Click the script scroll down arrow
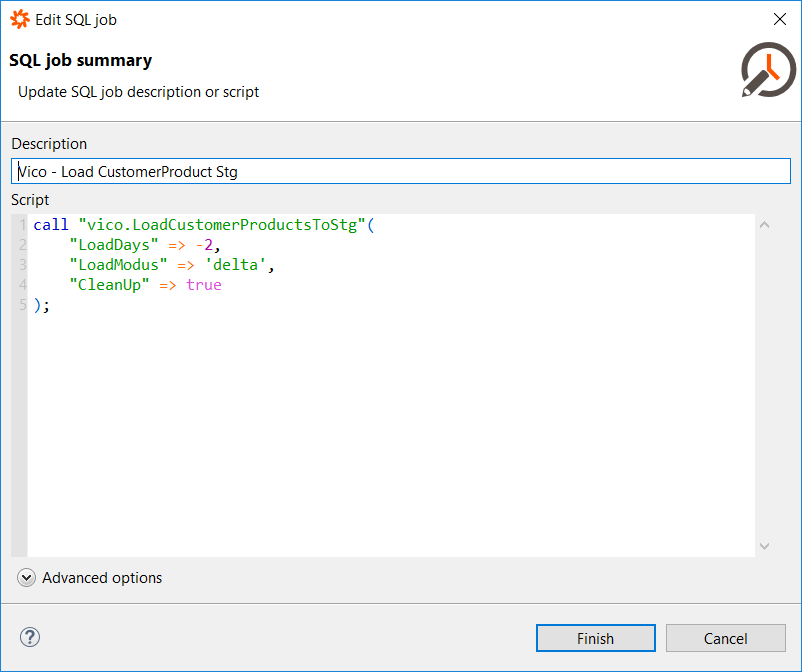Viewport: 802px width, 672px height. coord(765,546)
